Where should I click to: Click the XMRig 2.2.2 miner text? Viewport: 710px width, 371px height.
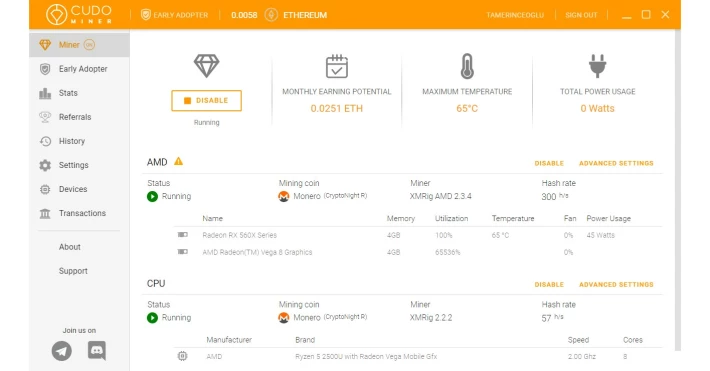click(431, 318)
